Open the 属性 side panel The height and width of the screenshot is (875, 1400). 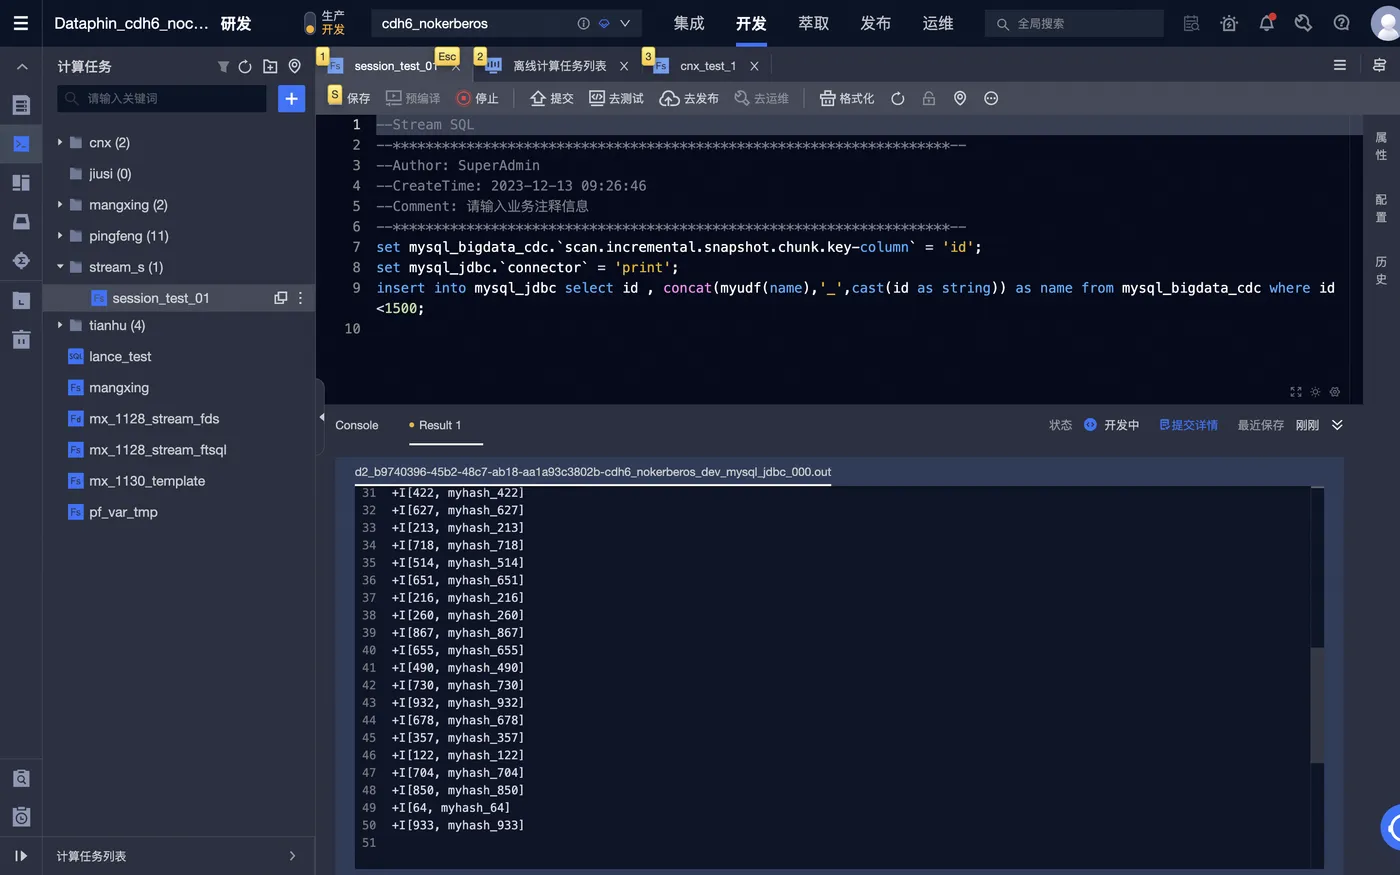pos(1381,146)
